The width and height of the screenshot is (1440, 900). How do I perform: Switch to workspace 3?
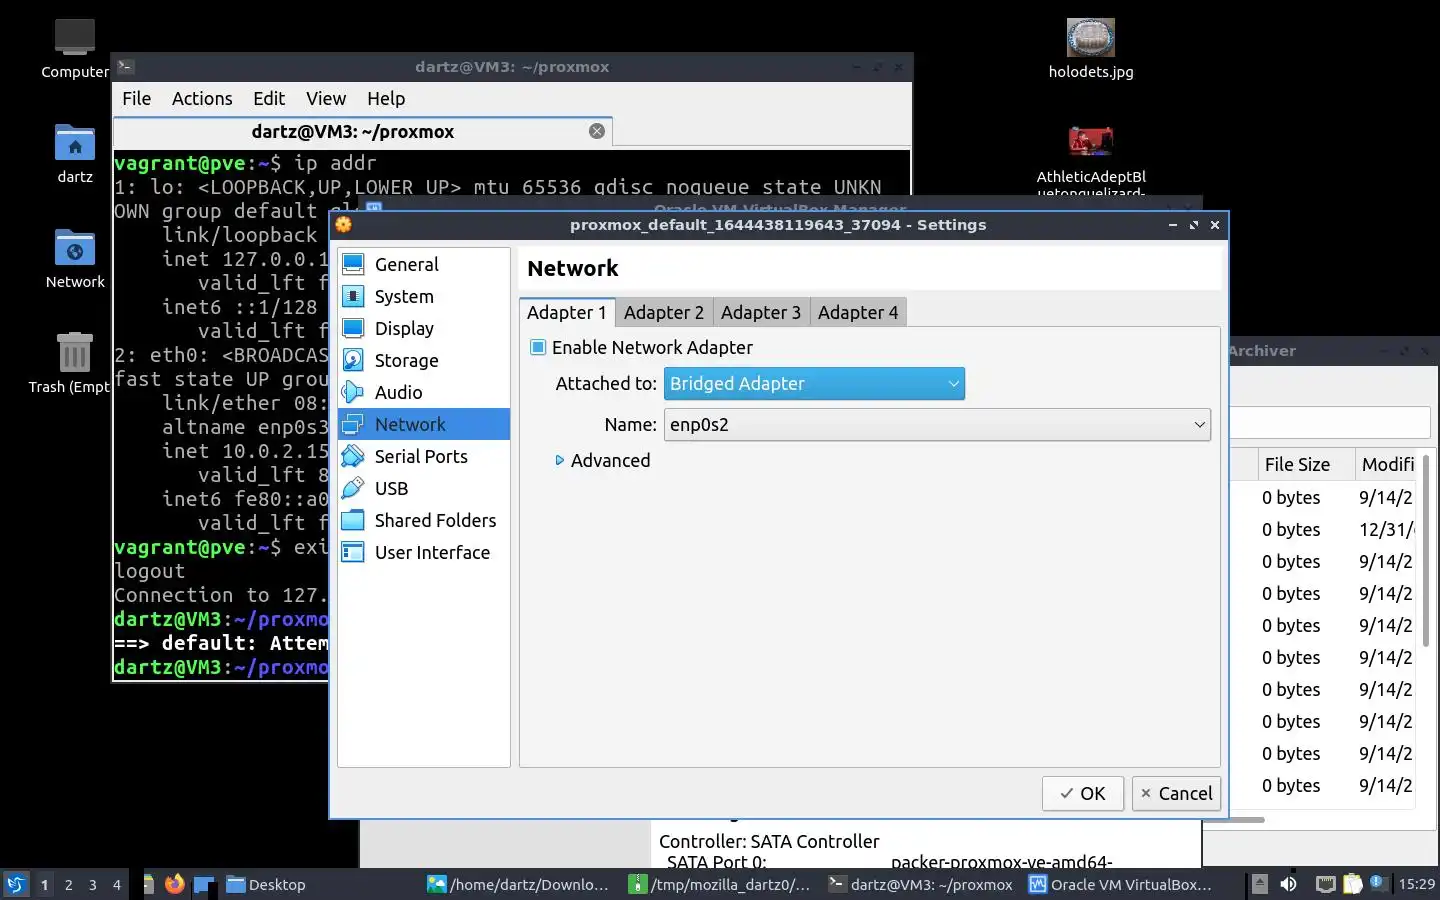click(x=93, y=884)
